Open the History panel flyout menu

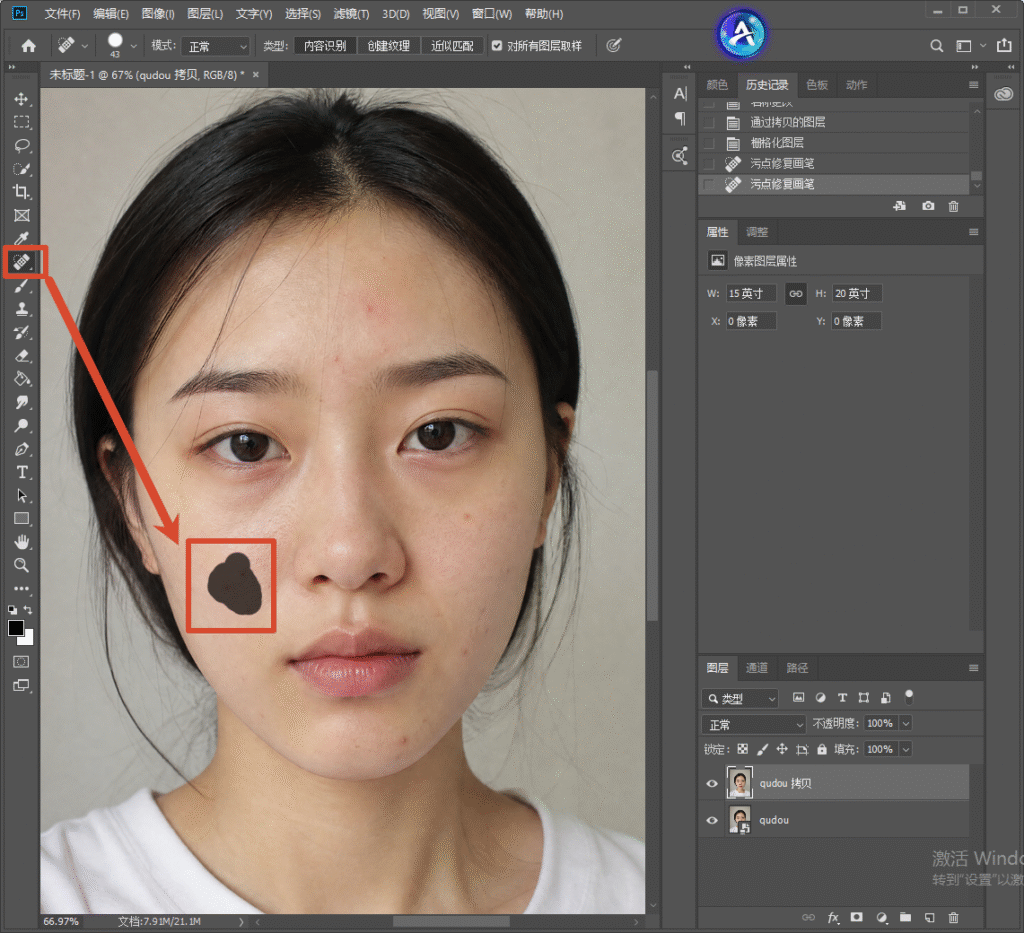(x=973, y=85)
